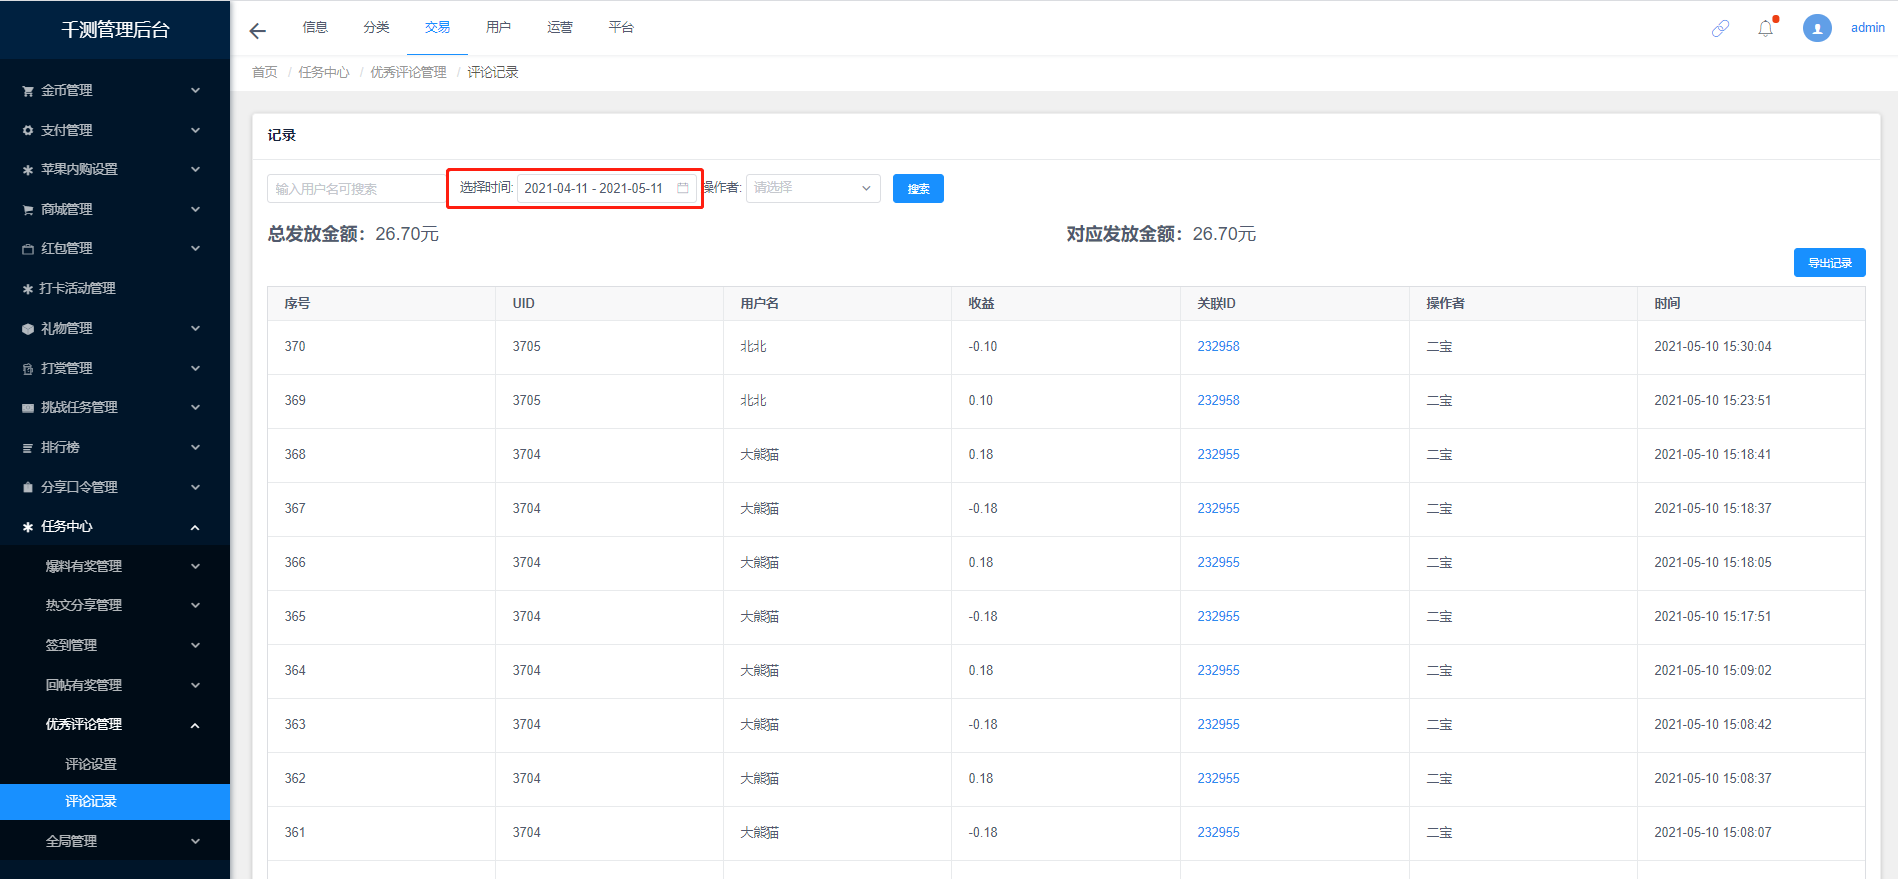Open 任务中心 breadcrumb link
1898x879 pixels.
click(x=324, y=72)
